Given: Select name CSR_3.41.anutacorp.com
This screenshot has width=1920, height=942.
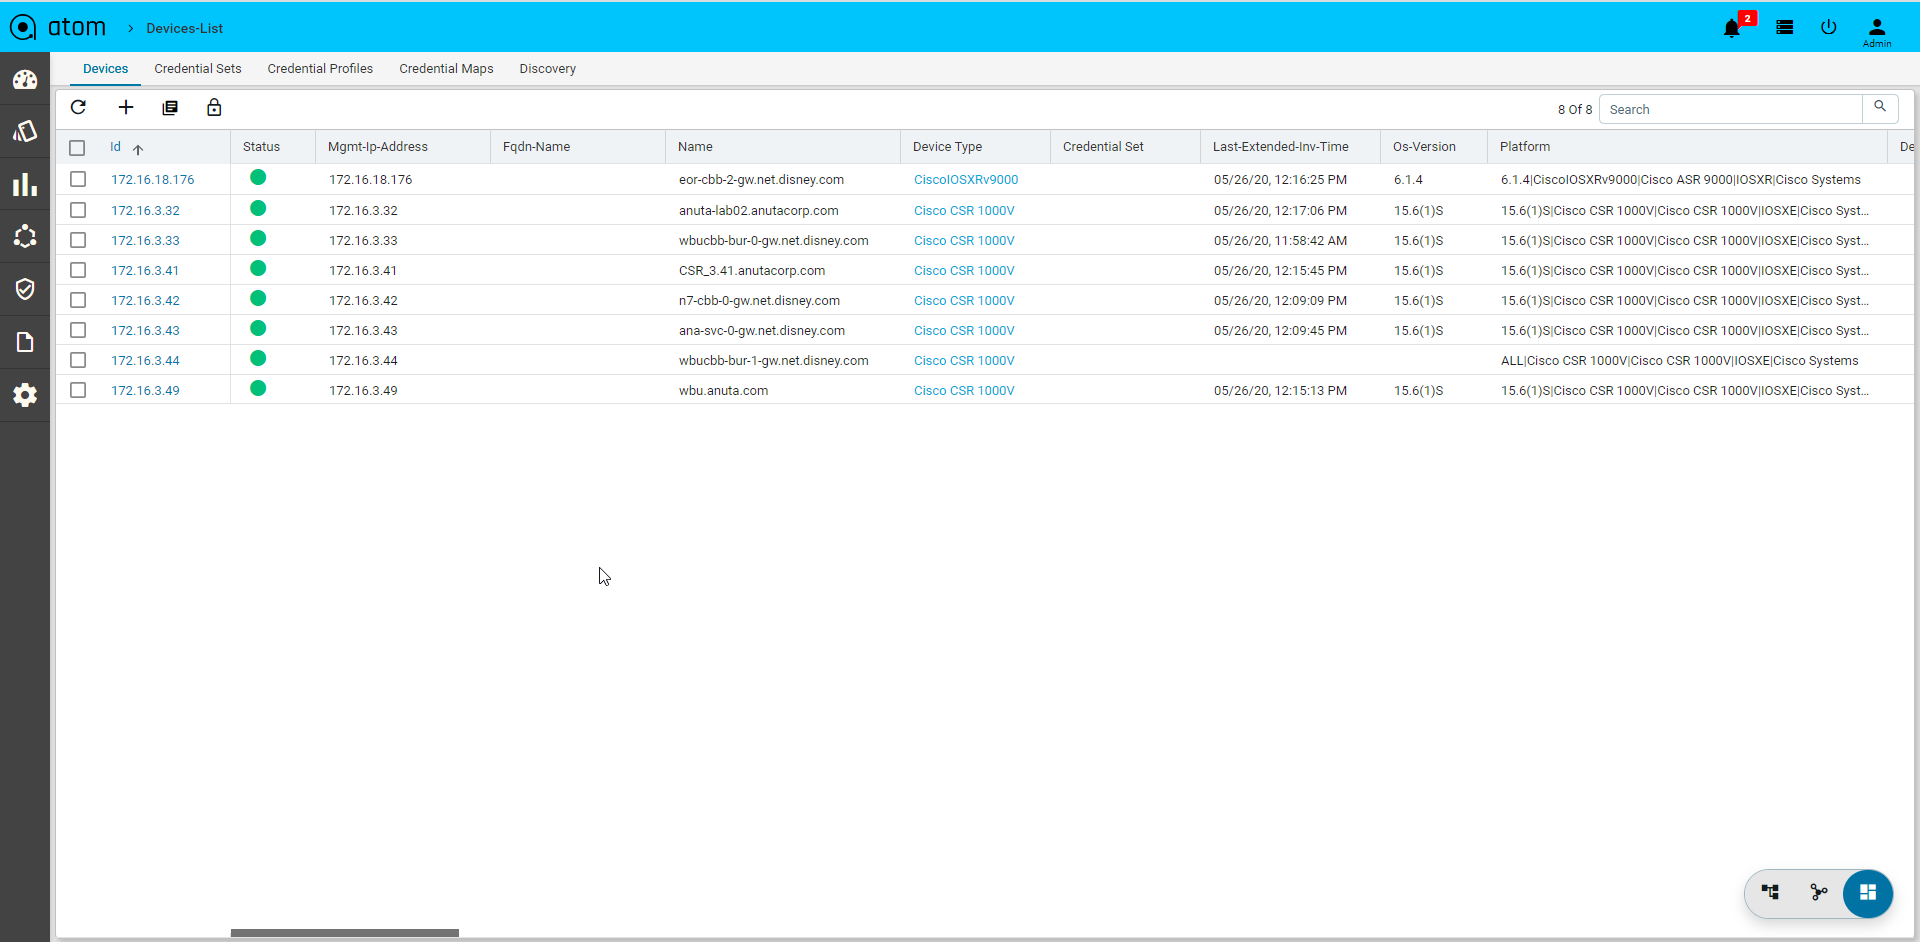Looking at the screenshot, I should pos(752,271).
